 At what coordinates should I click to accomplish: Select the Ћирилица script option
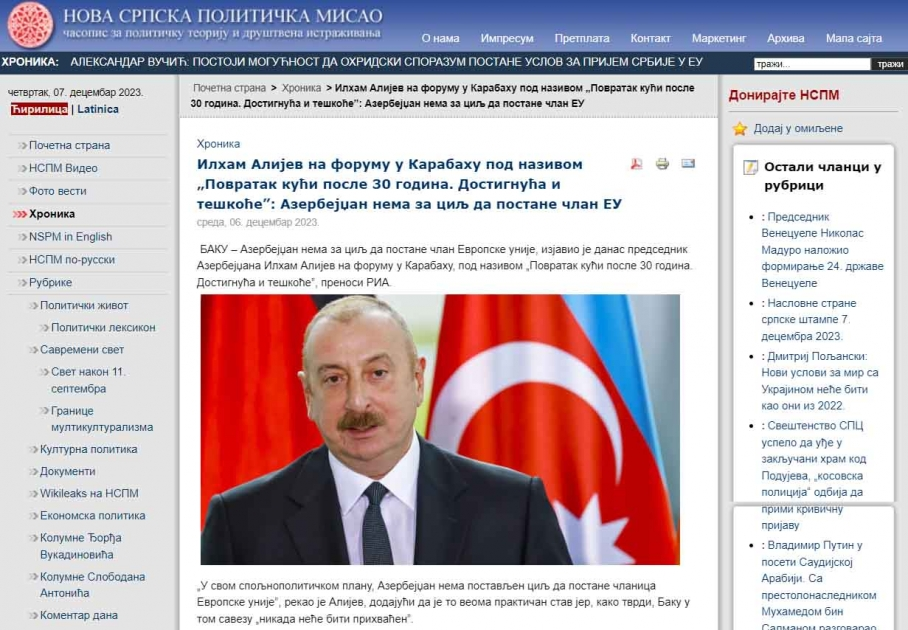(39, 109)
